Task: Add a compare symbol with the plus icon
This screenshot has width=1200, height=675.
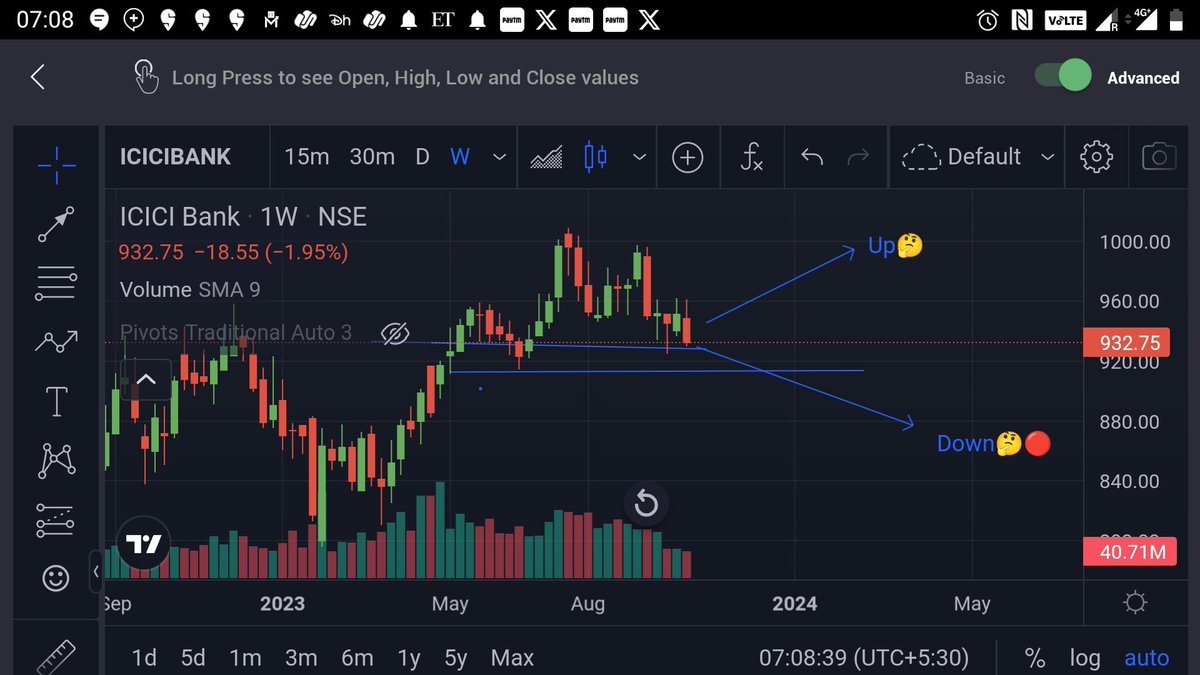Action: [687, 157]
